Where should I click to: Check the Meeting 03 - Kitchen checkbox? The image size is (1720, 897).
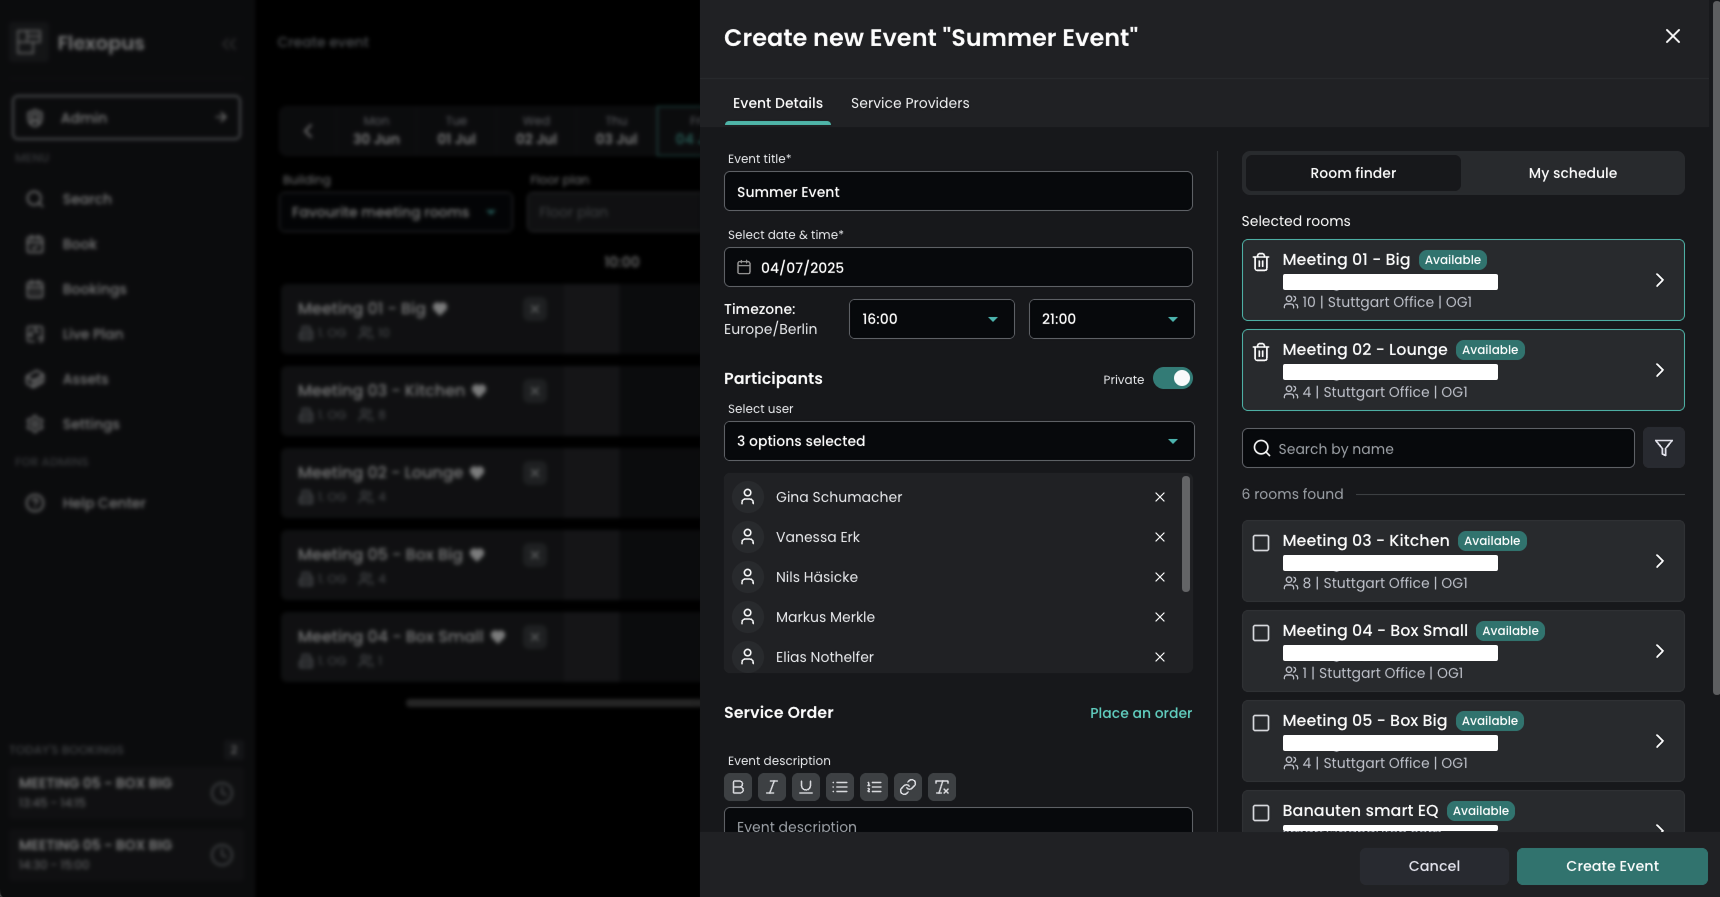1261,543
